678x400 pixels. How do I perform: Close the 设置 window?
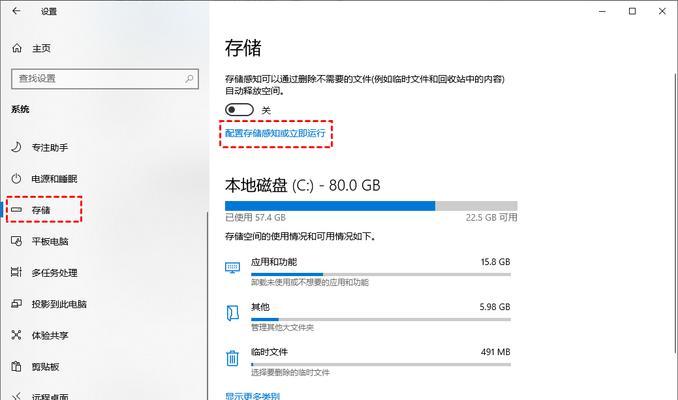click(x=662, y=11)
